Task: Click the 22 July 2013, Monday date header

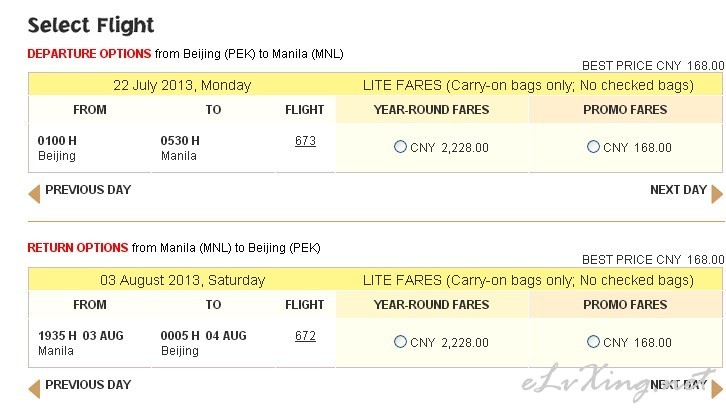Action: point(182,85)
